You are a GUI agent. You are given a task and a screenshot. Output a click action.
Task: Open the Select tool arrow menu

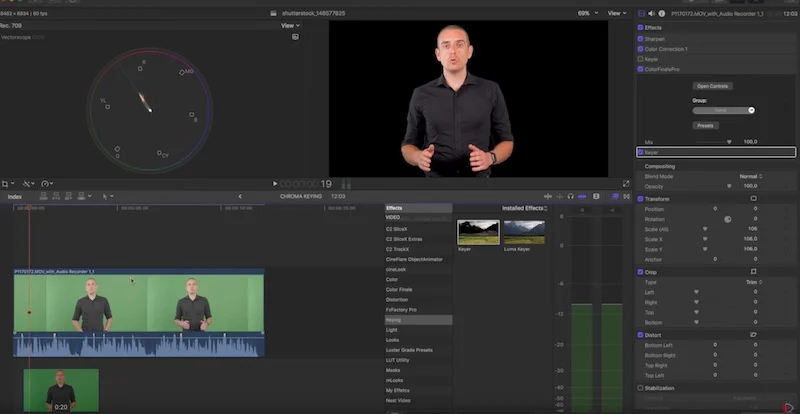[108, 197]
